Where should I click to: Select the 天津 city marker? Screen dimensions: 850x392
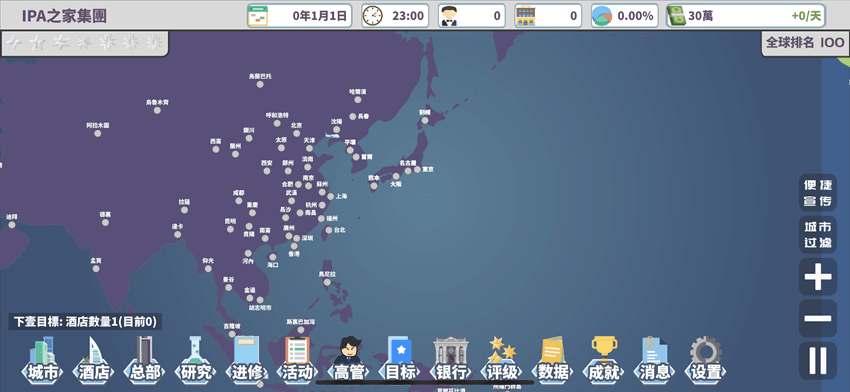coord(309,148)
